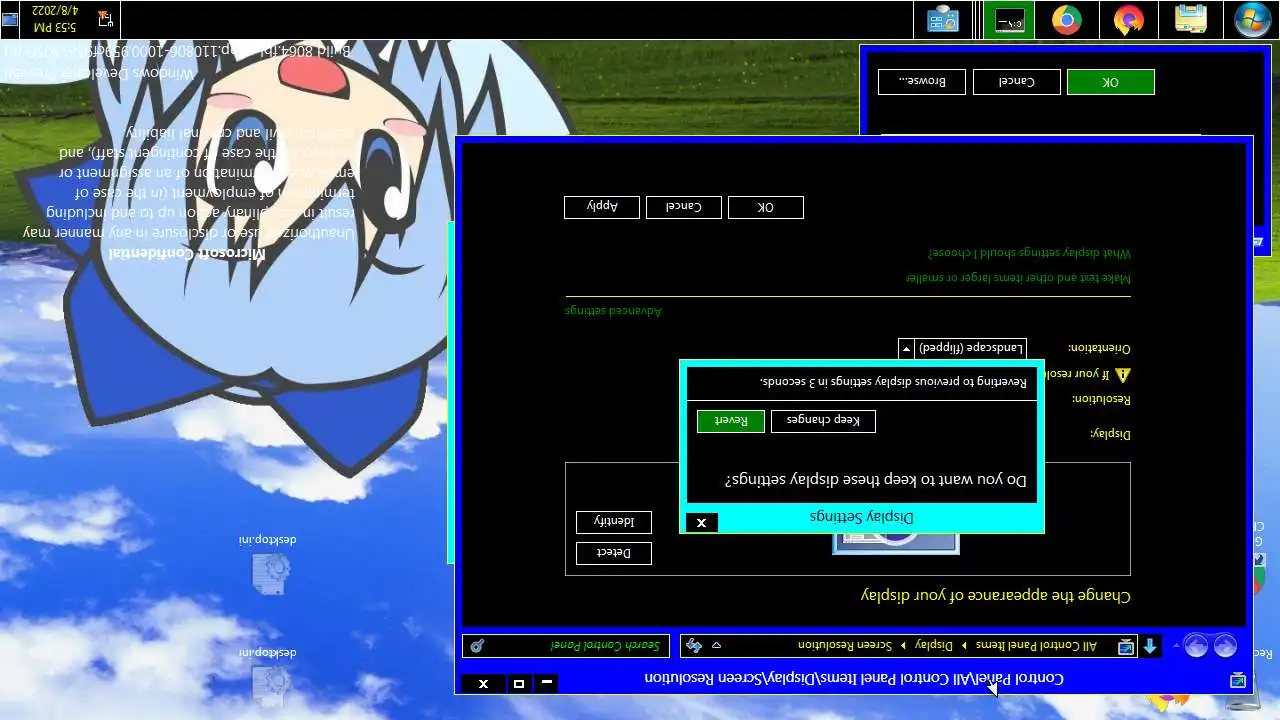Click Cancel in the Run dialog

tap(1016, 82)
